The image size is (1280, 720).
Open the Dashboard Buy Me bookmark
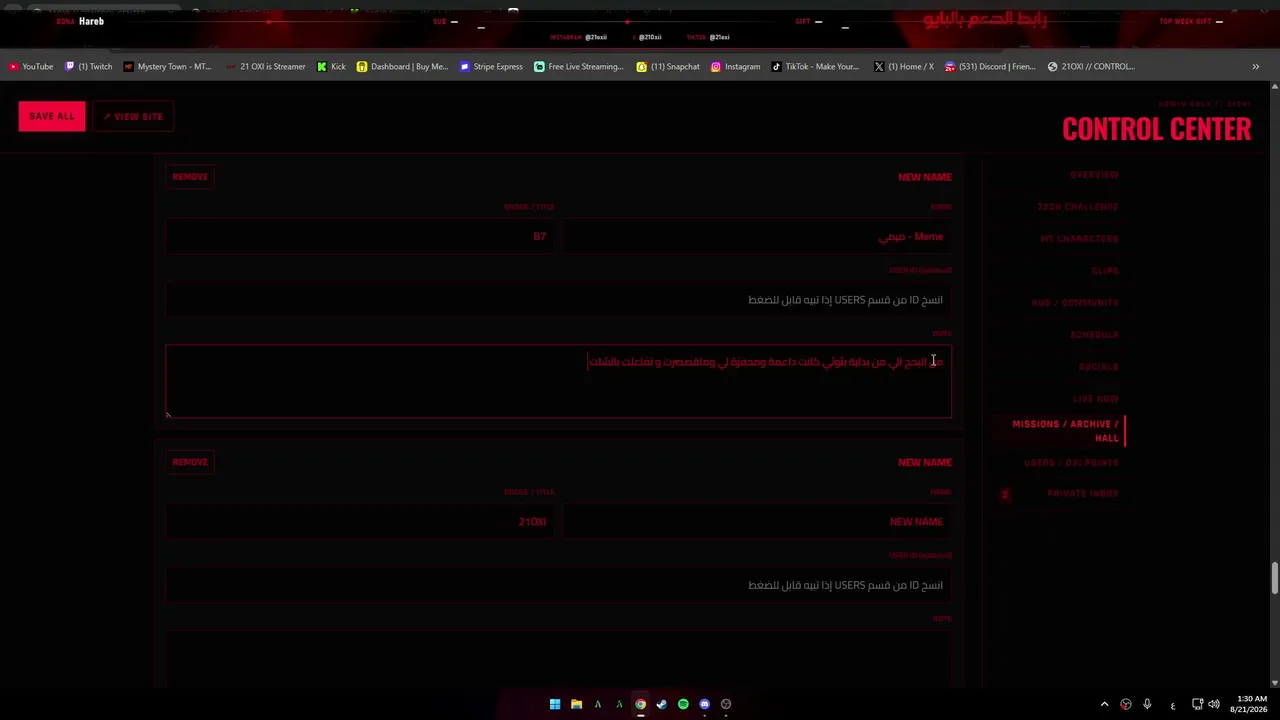point(402,67)
